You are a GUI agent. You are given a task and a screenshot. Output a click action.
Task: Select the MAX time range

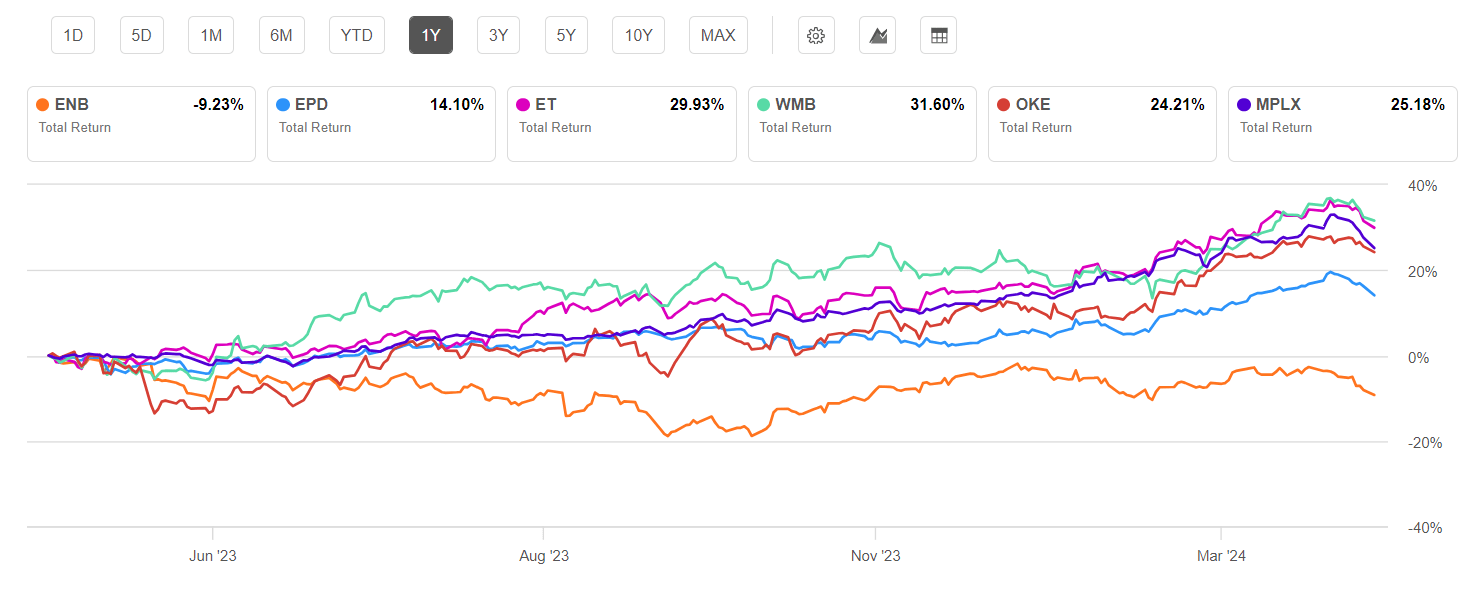(717, 34)
